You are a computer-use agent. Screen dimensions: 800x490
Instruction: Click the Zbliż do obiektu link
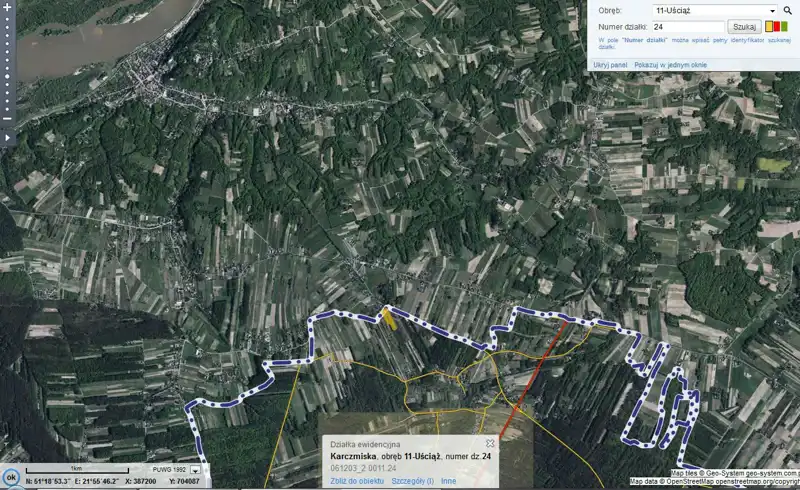(357, 481)
